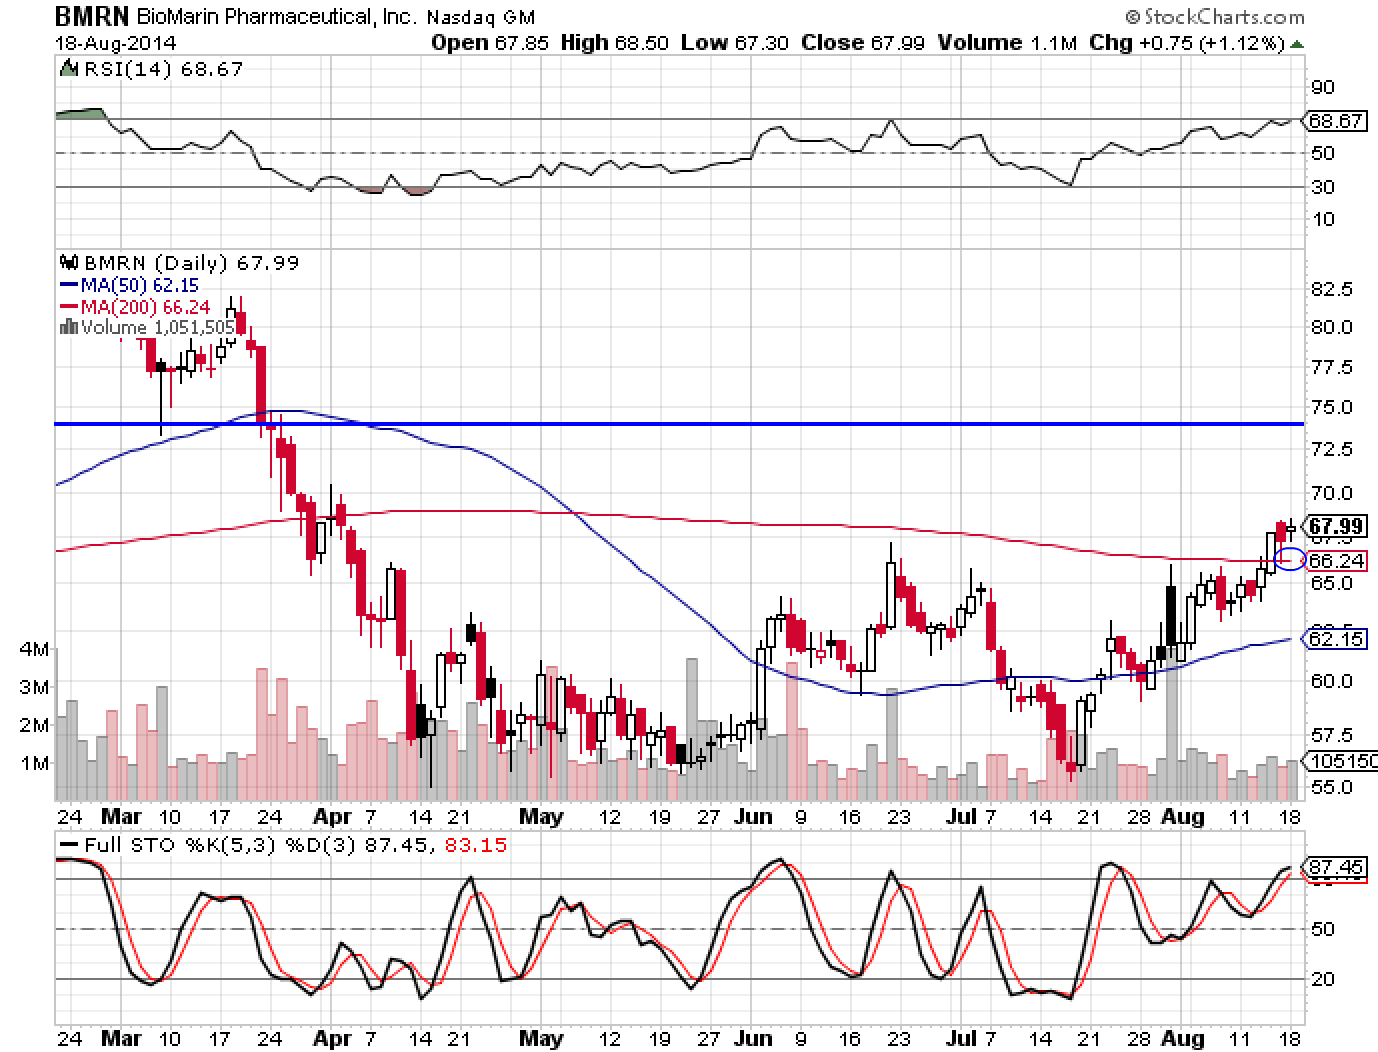Click the red 83.15 %D value
The height and width of the screenshot is (1052, 1378).
click(474, 845)
